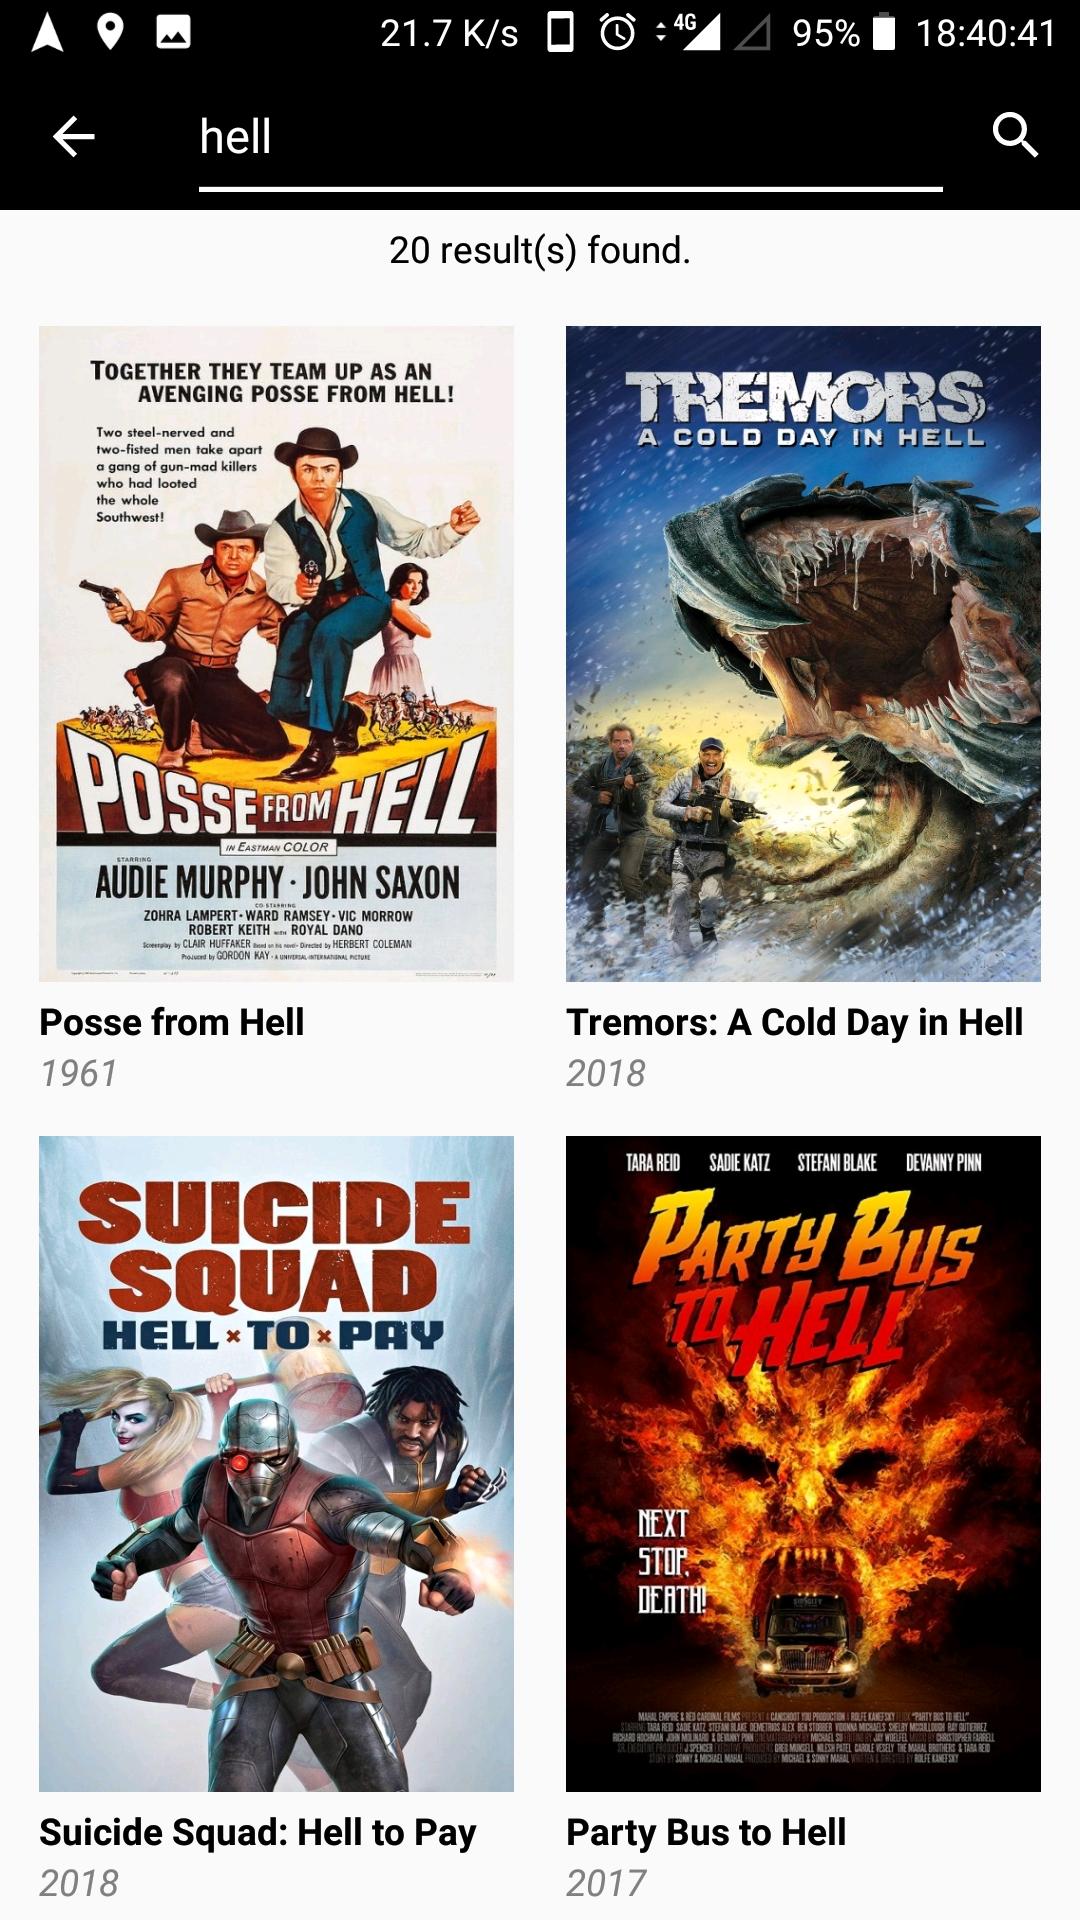Viewport: 1080px width, 1920px height.
Task: Open the Party Bus to Hell poster
Action: 803,1464
